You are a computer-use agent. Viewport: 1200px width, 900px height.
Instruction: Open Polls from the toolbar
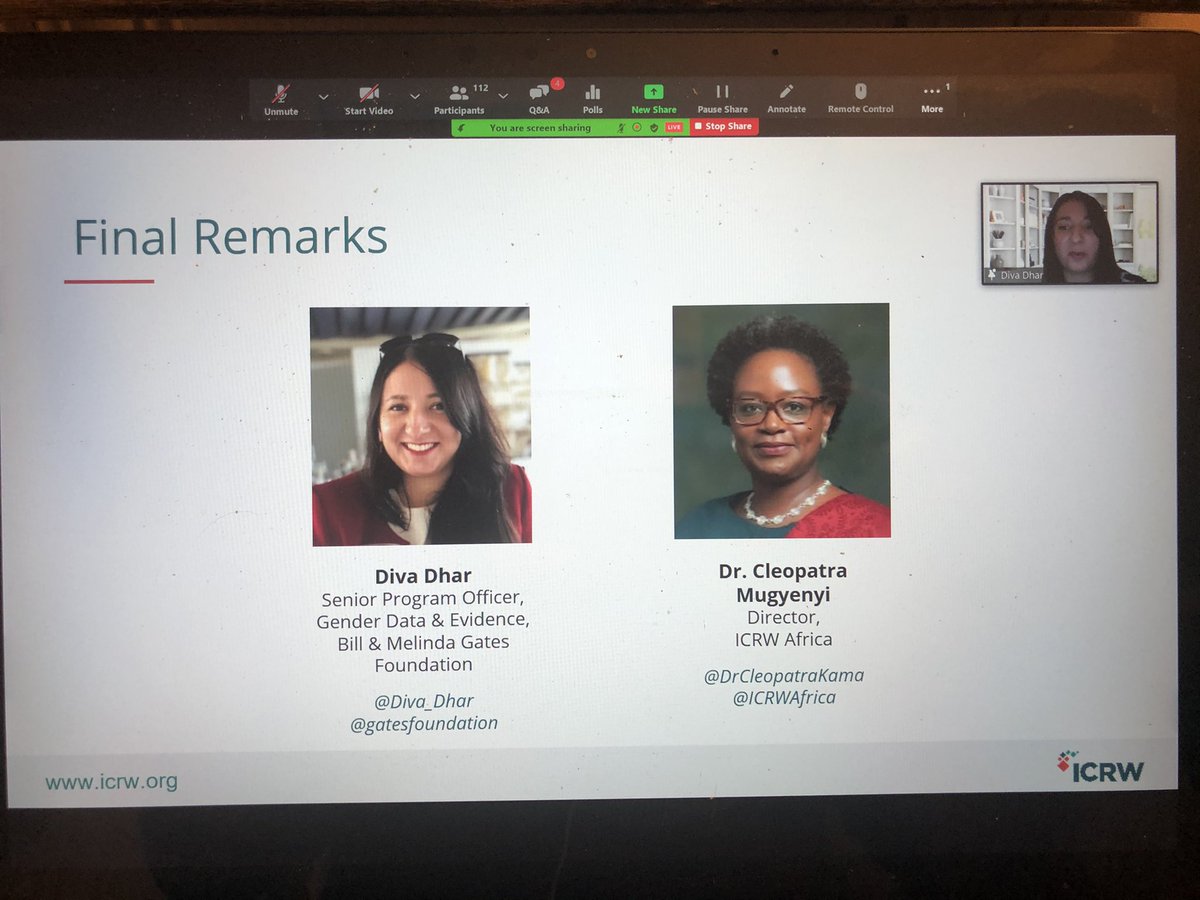(593, 99)
